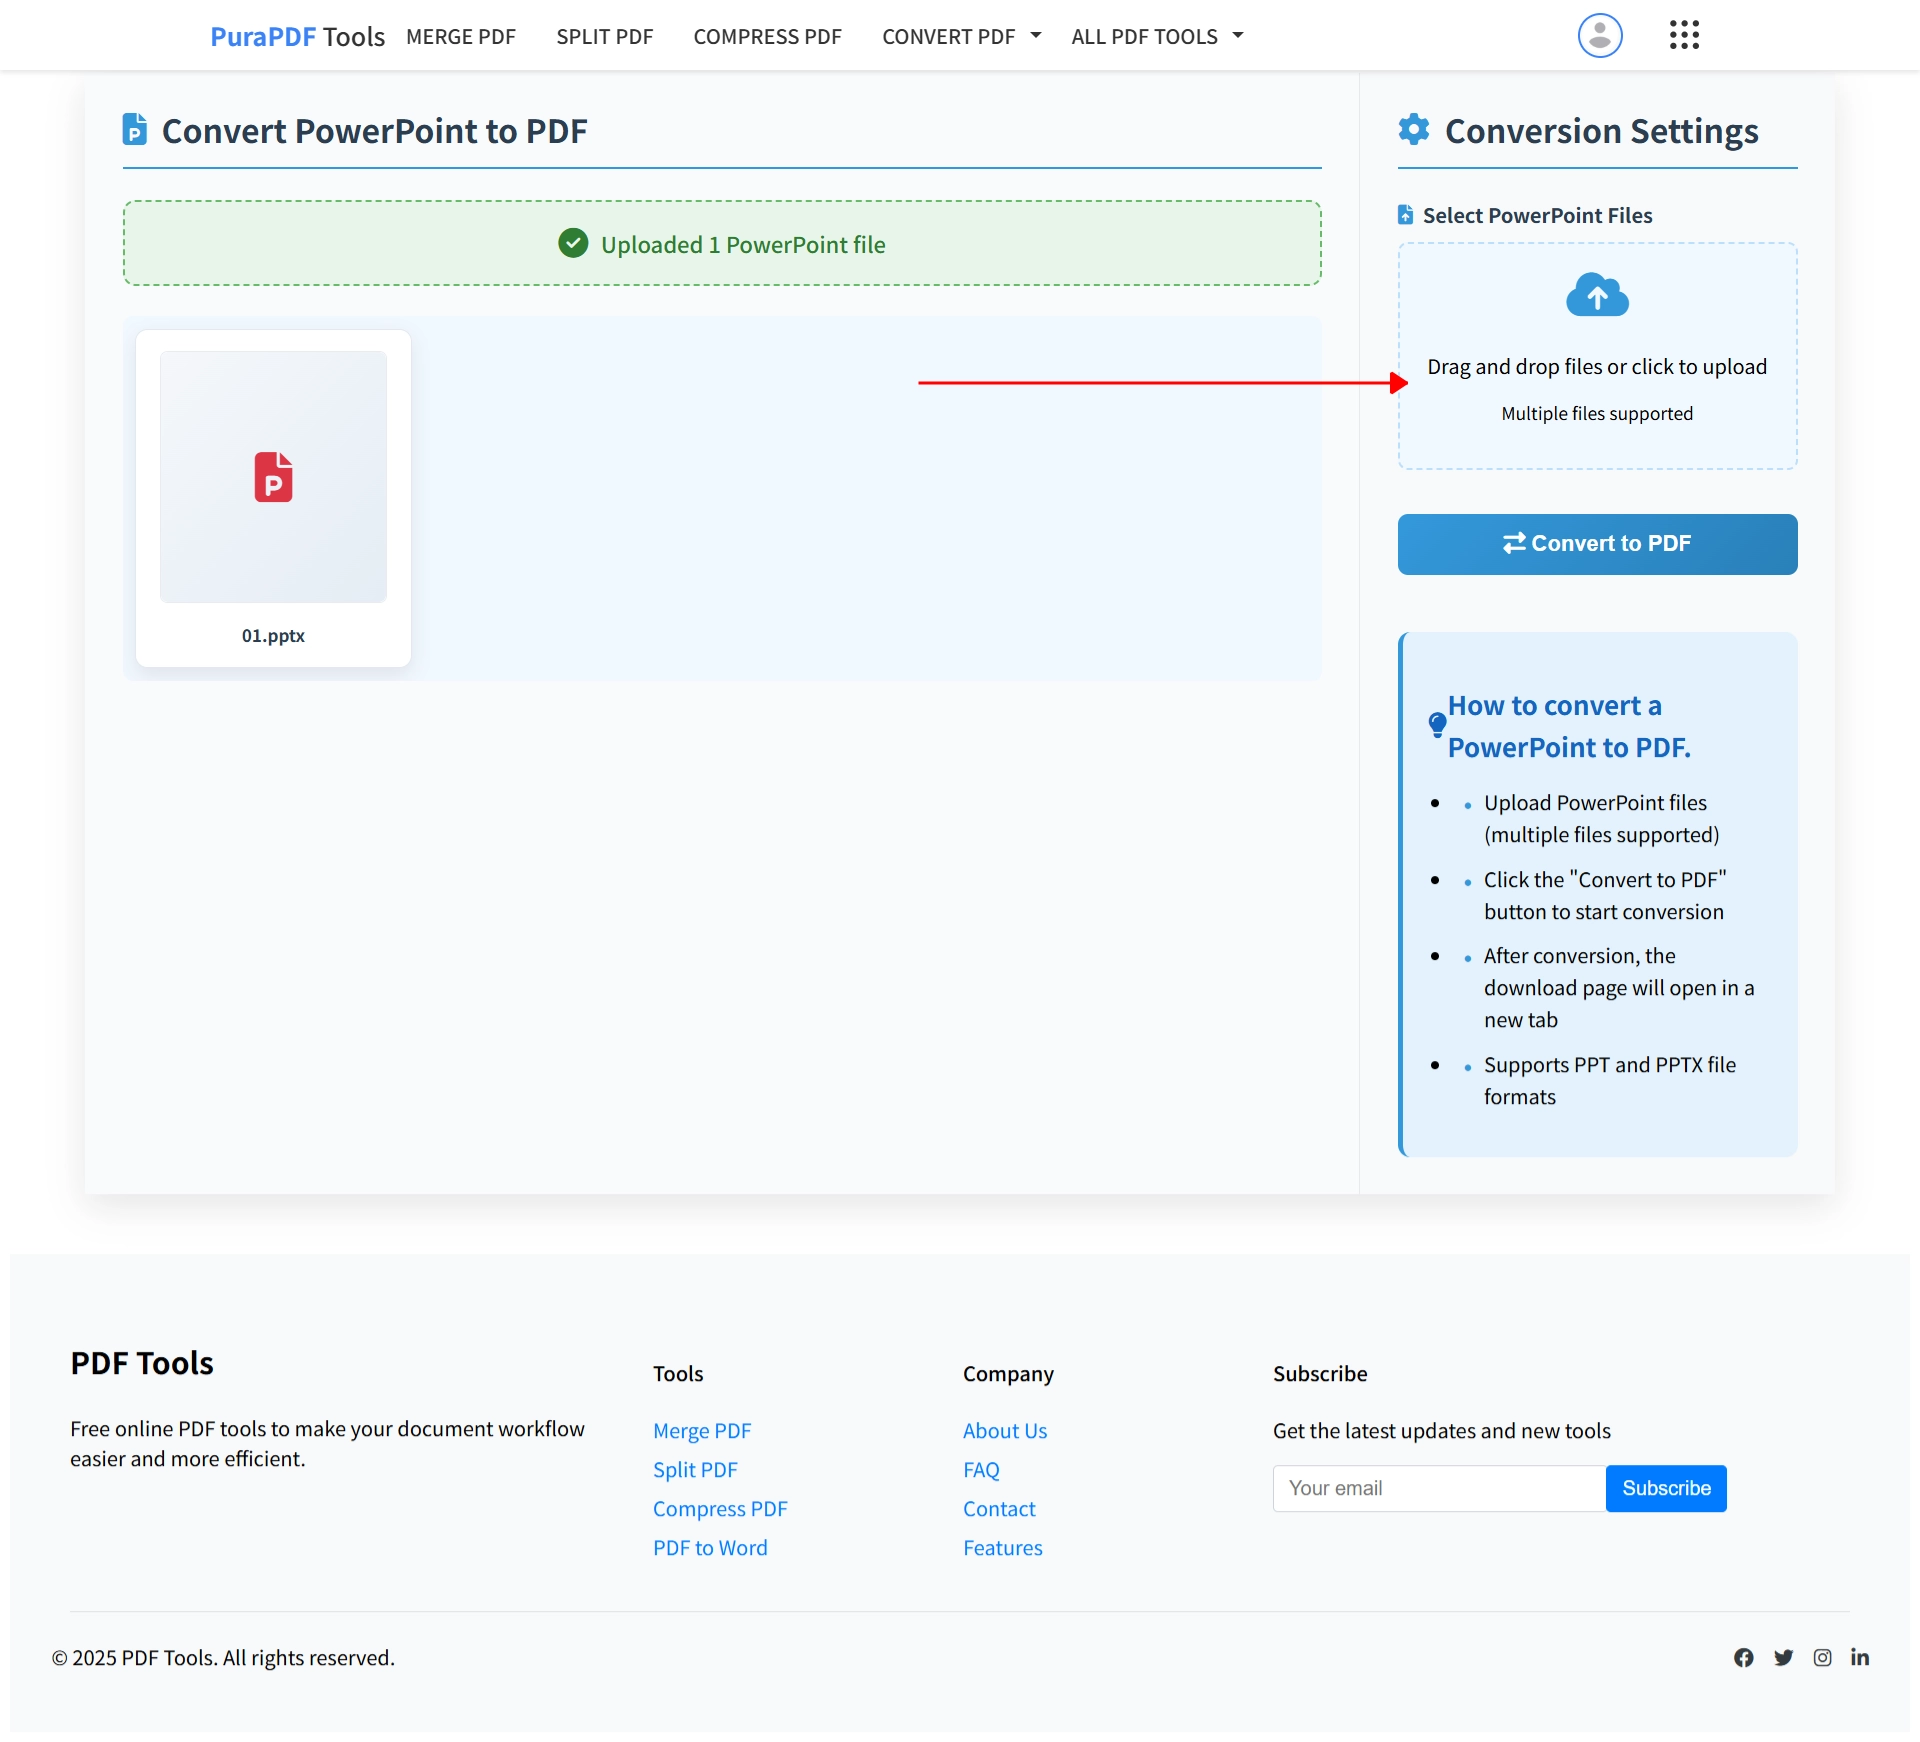Open COMPRESS PDF from the top menu
This screenshot has height=1742, width=1920.
click(767, 36)
